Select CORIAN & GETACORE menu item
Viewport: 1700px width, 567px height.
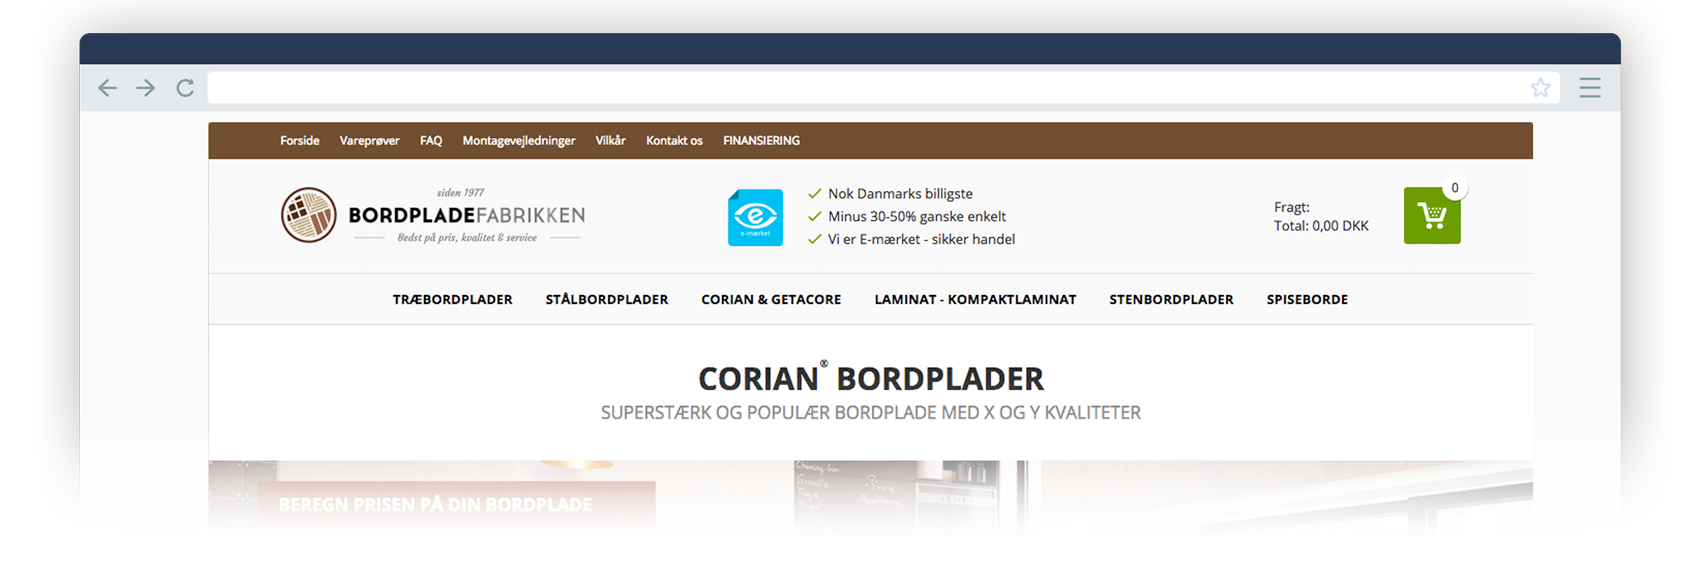[x=771, y=299]
